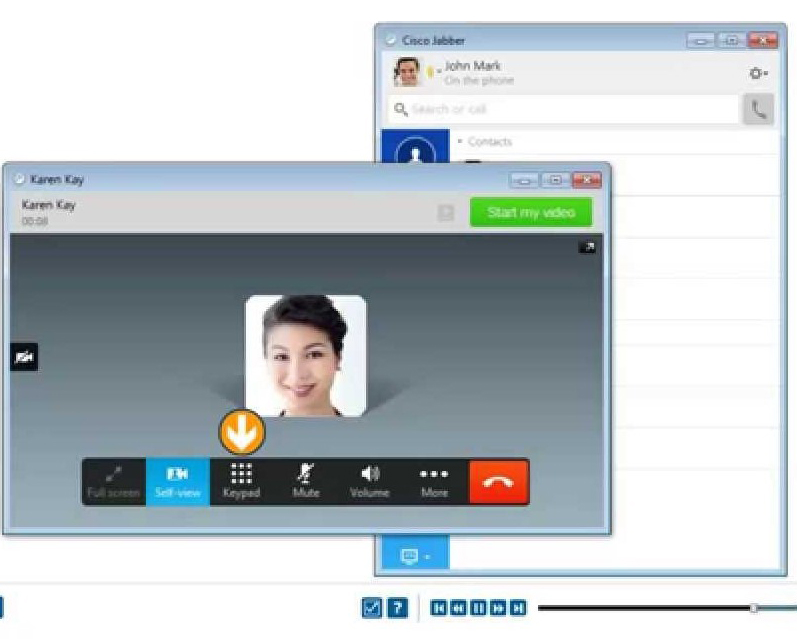The width and height of the screenshot is (797, 639).
Task: Close the Cisco Jabber window
Action: (762, 40)
